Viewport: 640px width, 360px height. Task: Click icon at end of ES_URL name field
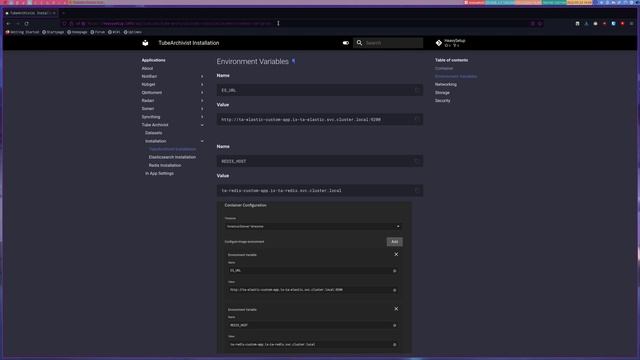(x=394, y=271)
